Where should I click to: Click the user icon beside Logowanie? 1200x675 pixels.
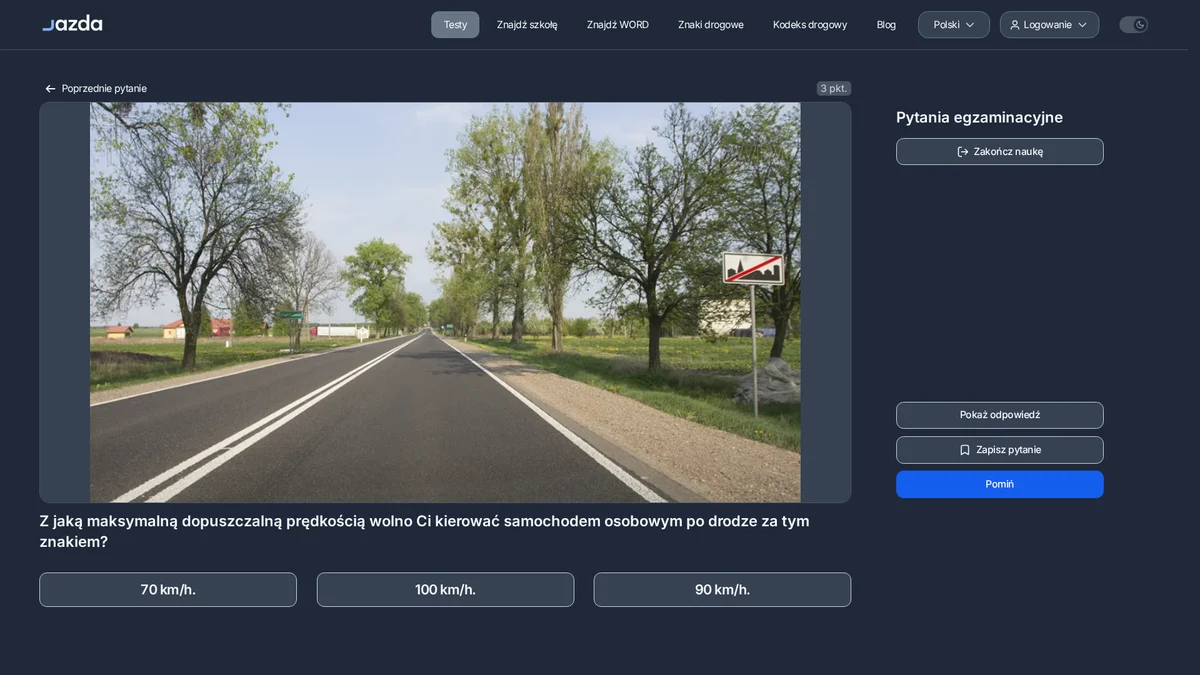[1015, 25]
